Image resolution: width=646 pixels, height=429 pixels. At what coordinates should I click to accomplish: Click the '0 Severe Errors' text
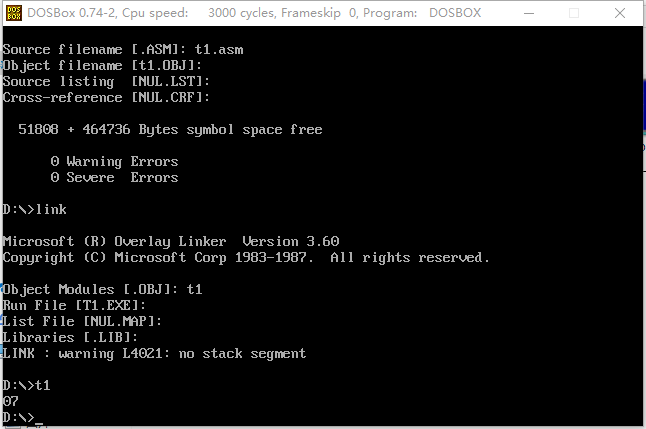click(x=114, y=177)
